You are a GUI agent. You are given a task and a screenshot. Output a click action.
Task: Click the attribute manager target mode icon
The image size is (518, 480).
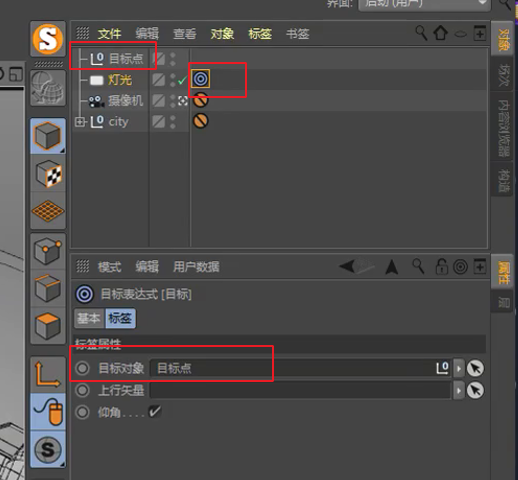(x=460, y=267)
